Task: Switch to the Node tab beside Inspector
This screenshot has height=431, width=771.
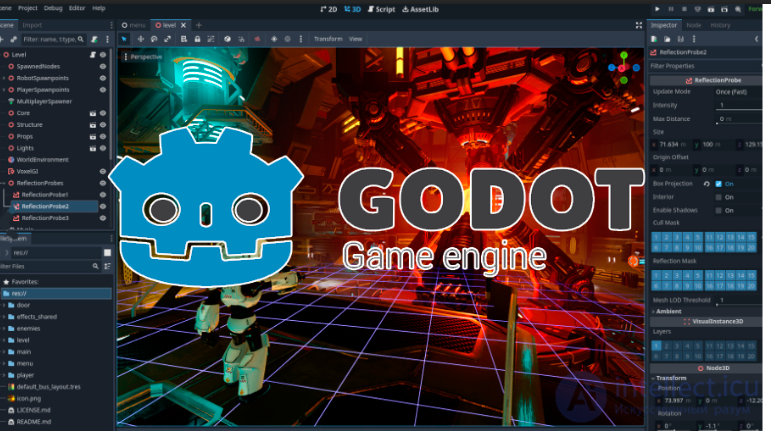Action: [x=694, y=25]
